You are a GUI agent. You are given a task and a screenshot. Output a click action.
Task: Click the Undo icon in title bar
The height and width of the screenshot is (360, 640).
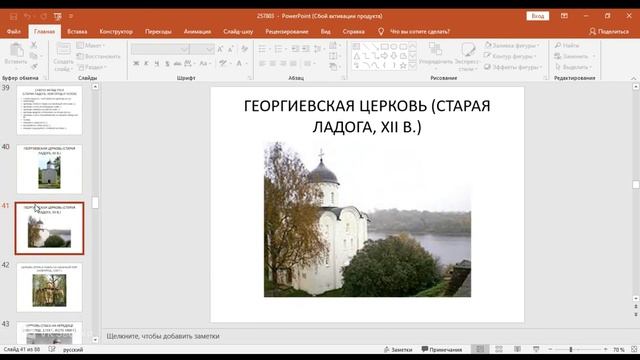pos(27,16)
